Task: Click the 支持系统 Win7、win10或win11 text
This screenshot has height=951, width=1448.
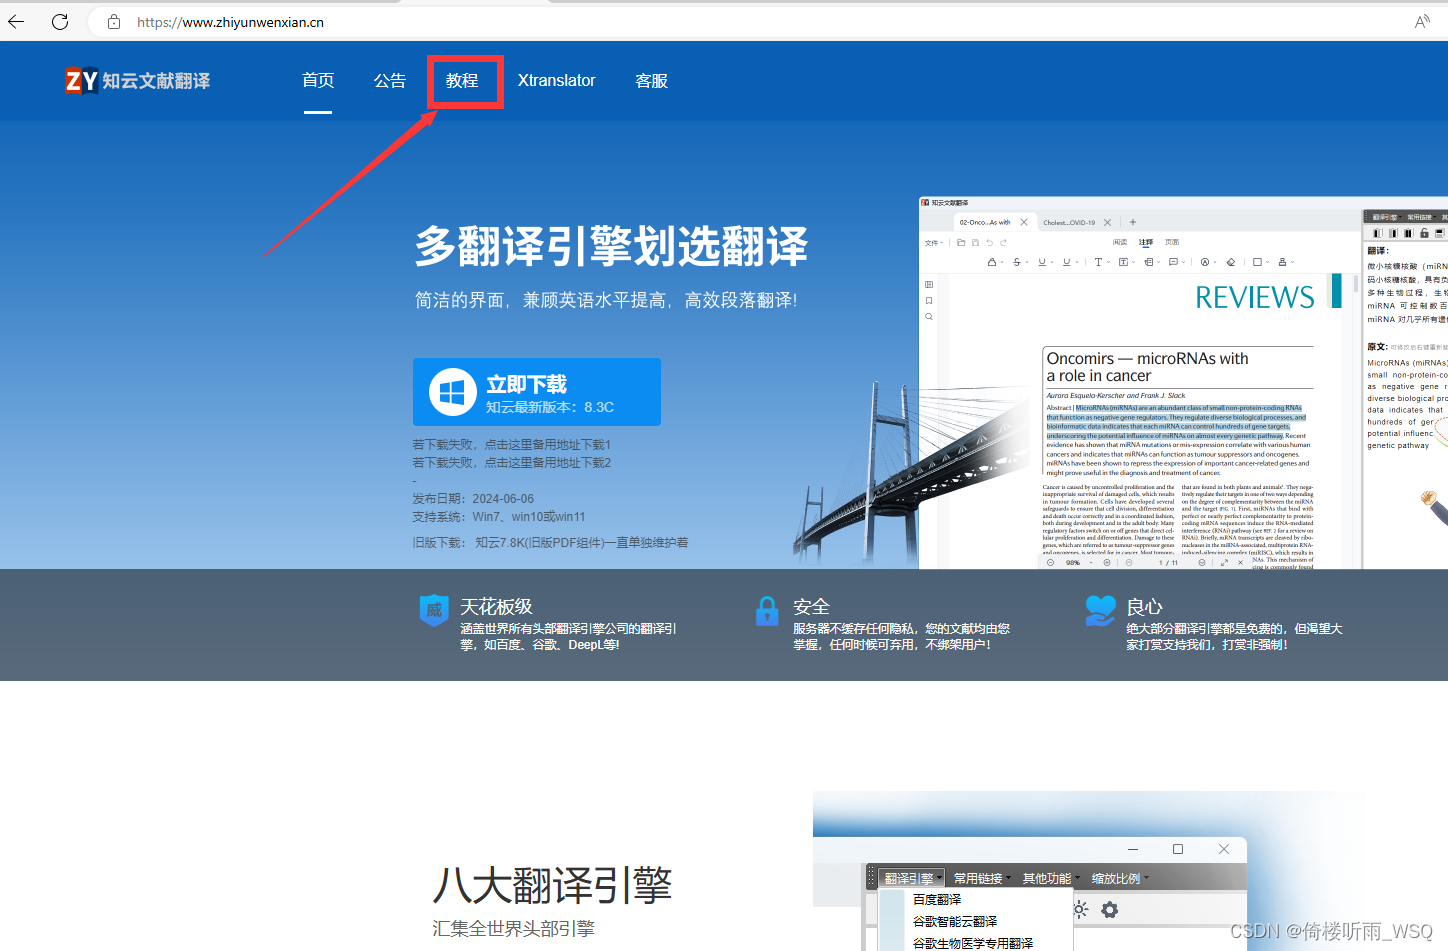Action: (499, 516)
